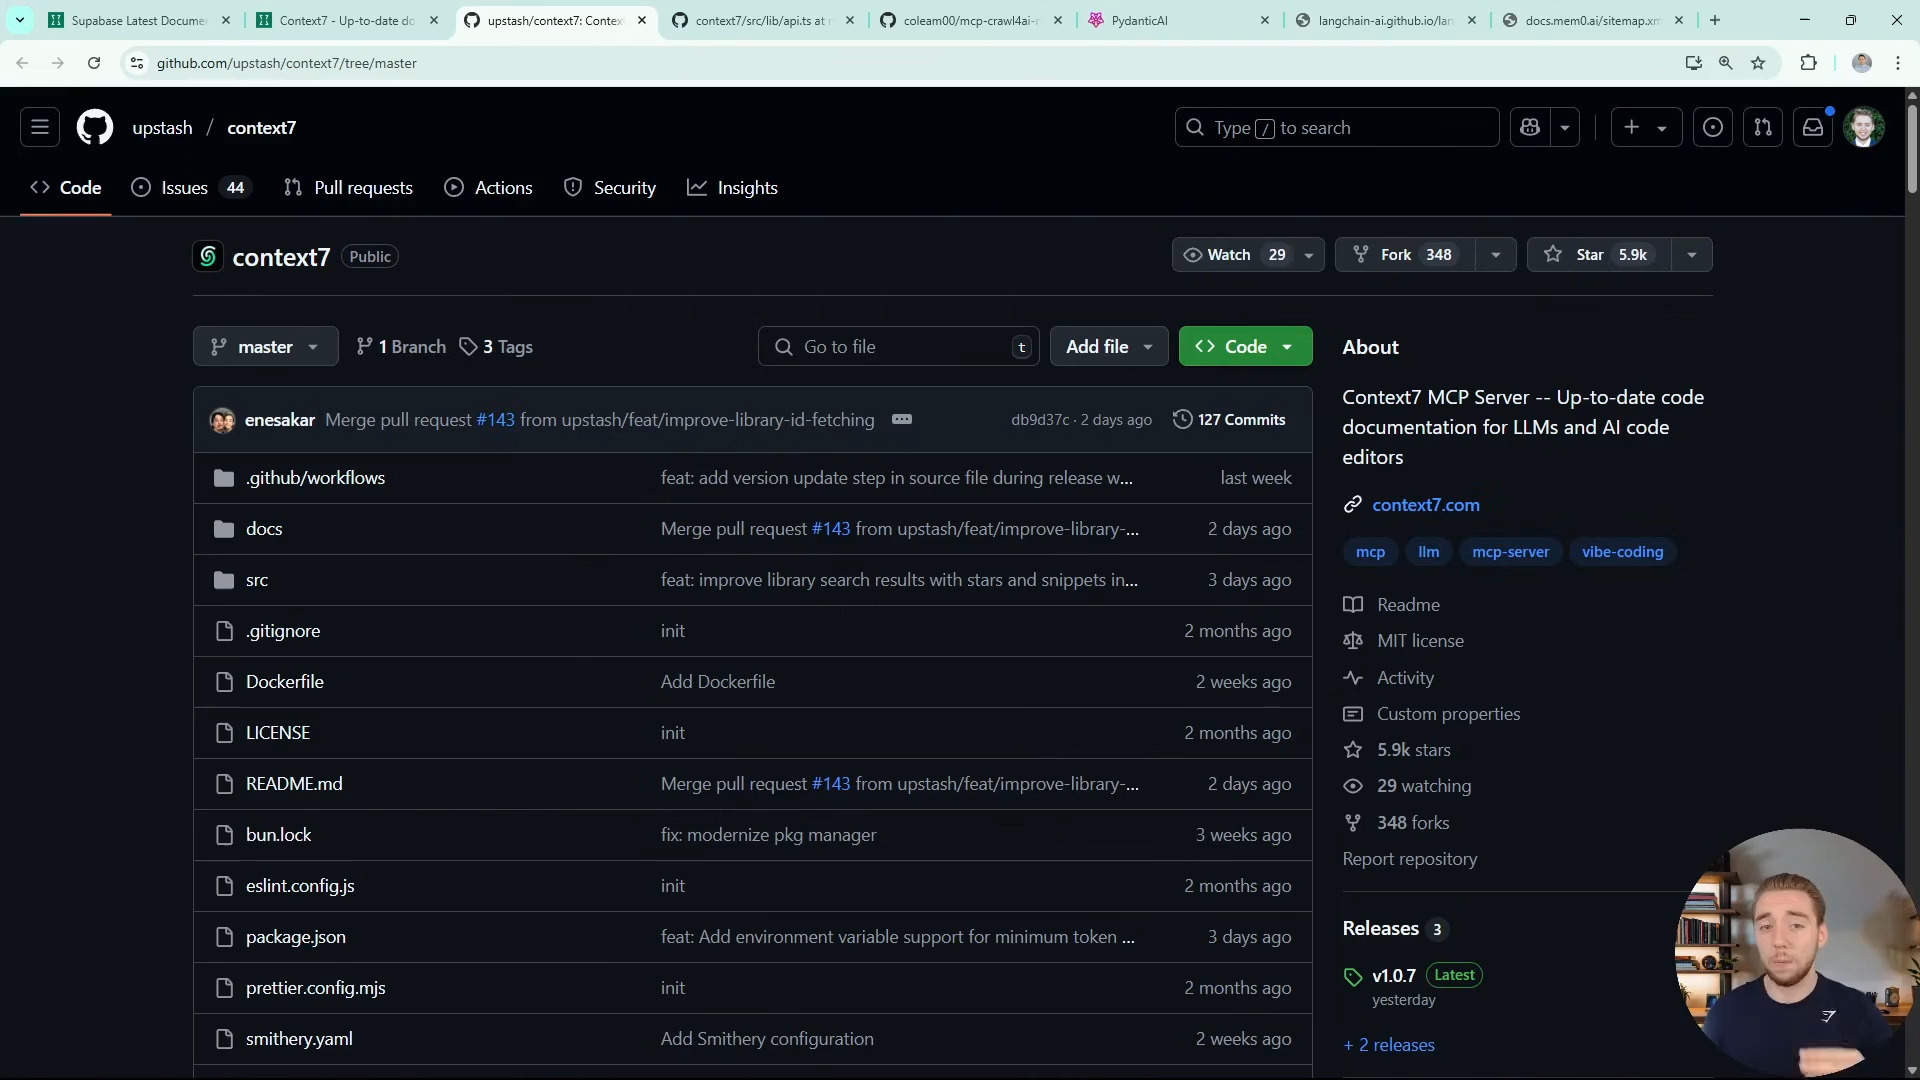The height and width of the screenshot is (1080, 1920).
Task: Click the GitHub Octocat logo
Action: point(95,127)
